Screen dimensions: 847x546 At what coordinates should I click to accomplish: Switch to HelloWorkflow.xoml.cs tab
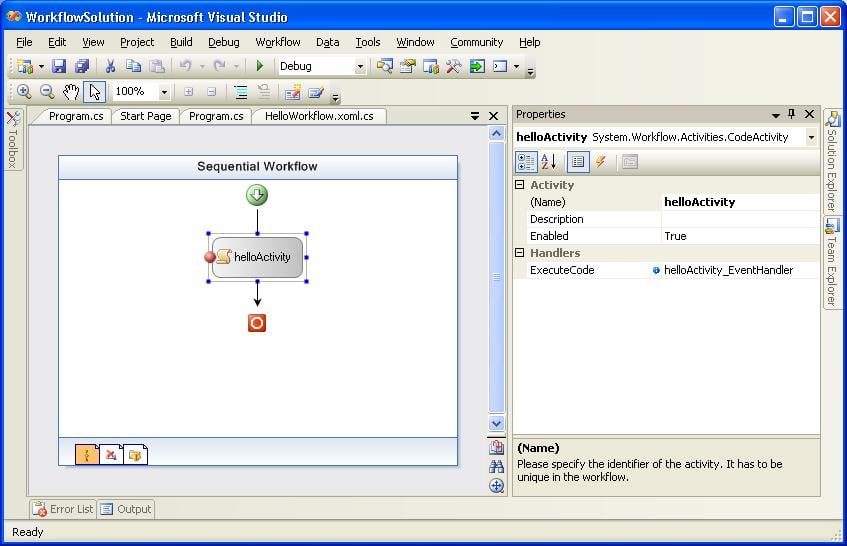click(x=319, y=116)
